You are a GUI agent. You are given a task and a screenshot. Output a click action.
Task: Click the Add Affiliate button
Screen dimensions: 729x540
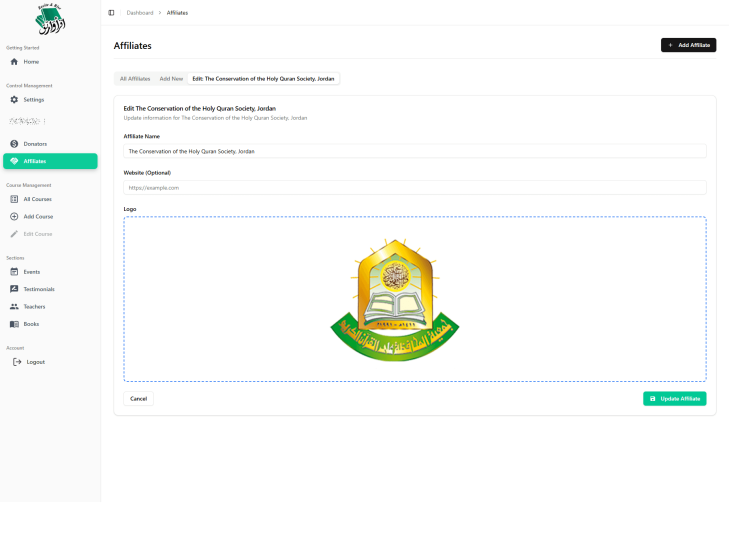pyautogui.click(x=688, y=45)
